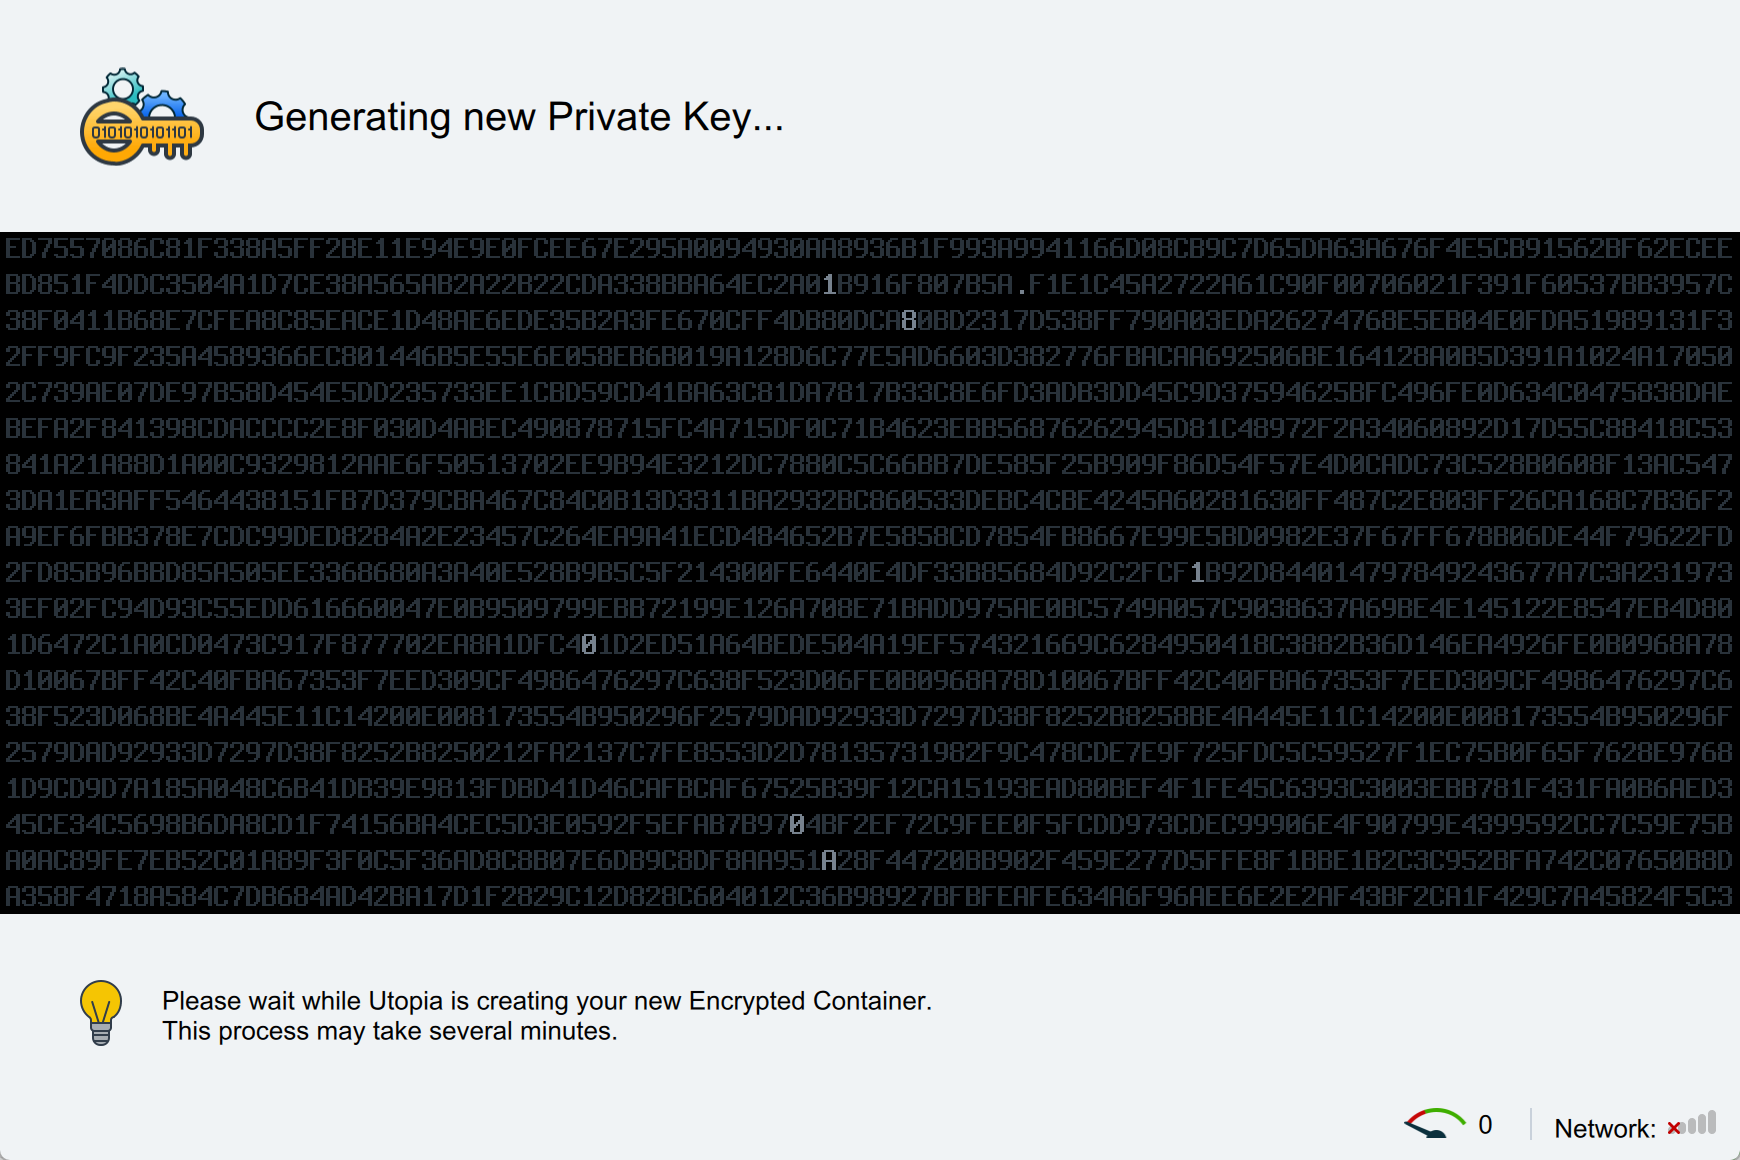Click the speed gauge icon
This screenshot has height=1160, width=1740.
(1434, 1124)
